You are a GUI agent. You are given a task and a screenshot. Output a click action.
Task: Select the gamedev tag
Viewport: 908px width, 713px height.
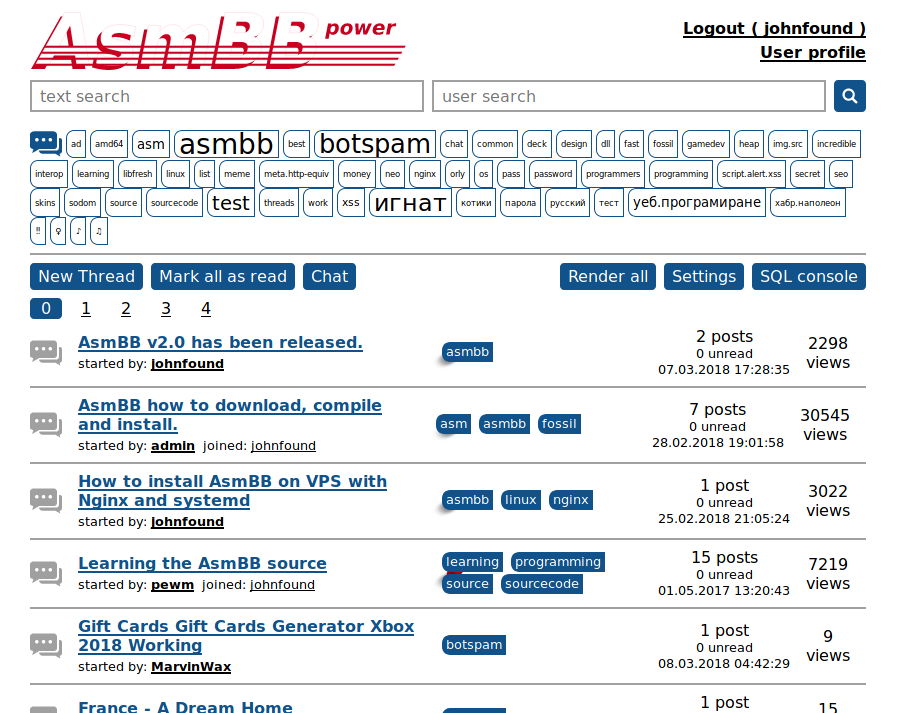[706, 144]
